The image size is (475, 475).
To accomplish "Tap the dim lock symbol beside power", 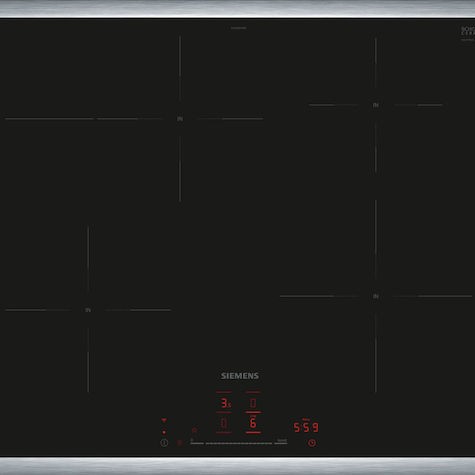I will click(x=180, y=443).
